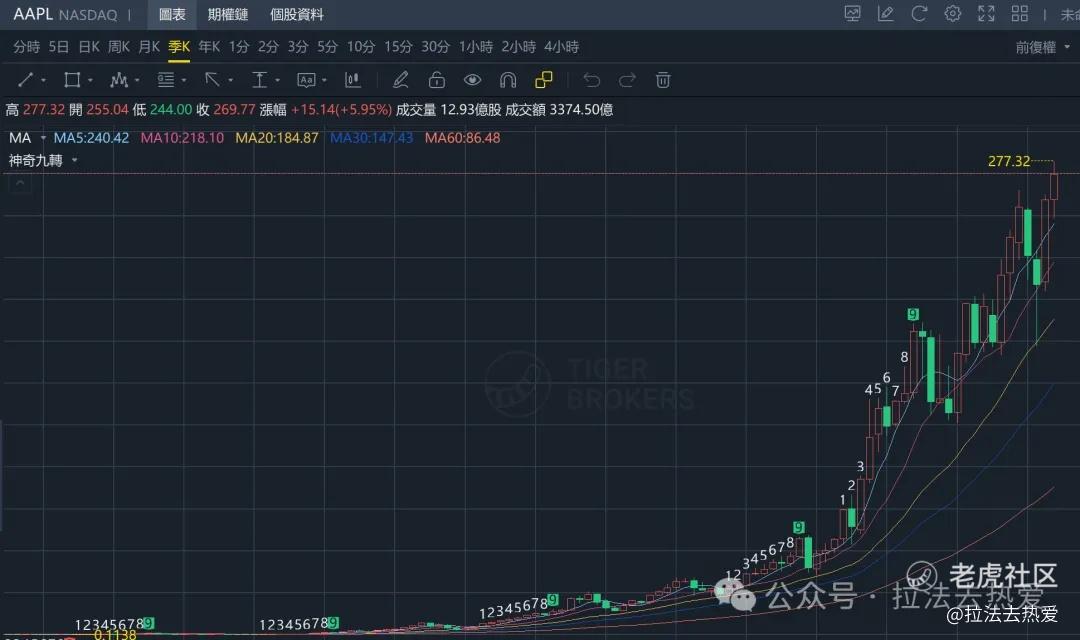
Task: Select the 月K timeframe
Action: click(x=149, y=47)
